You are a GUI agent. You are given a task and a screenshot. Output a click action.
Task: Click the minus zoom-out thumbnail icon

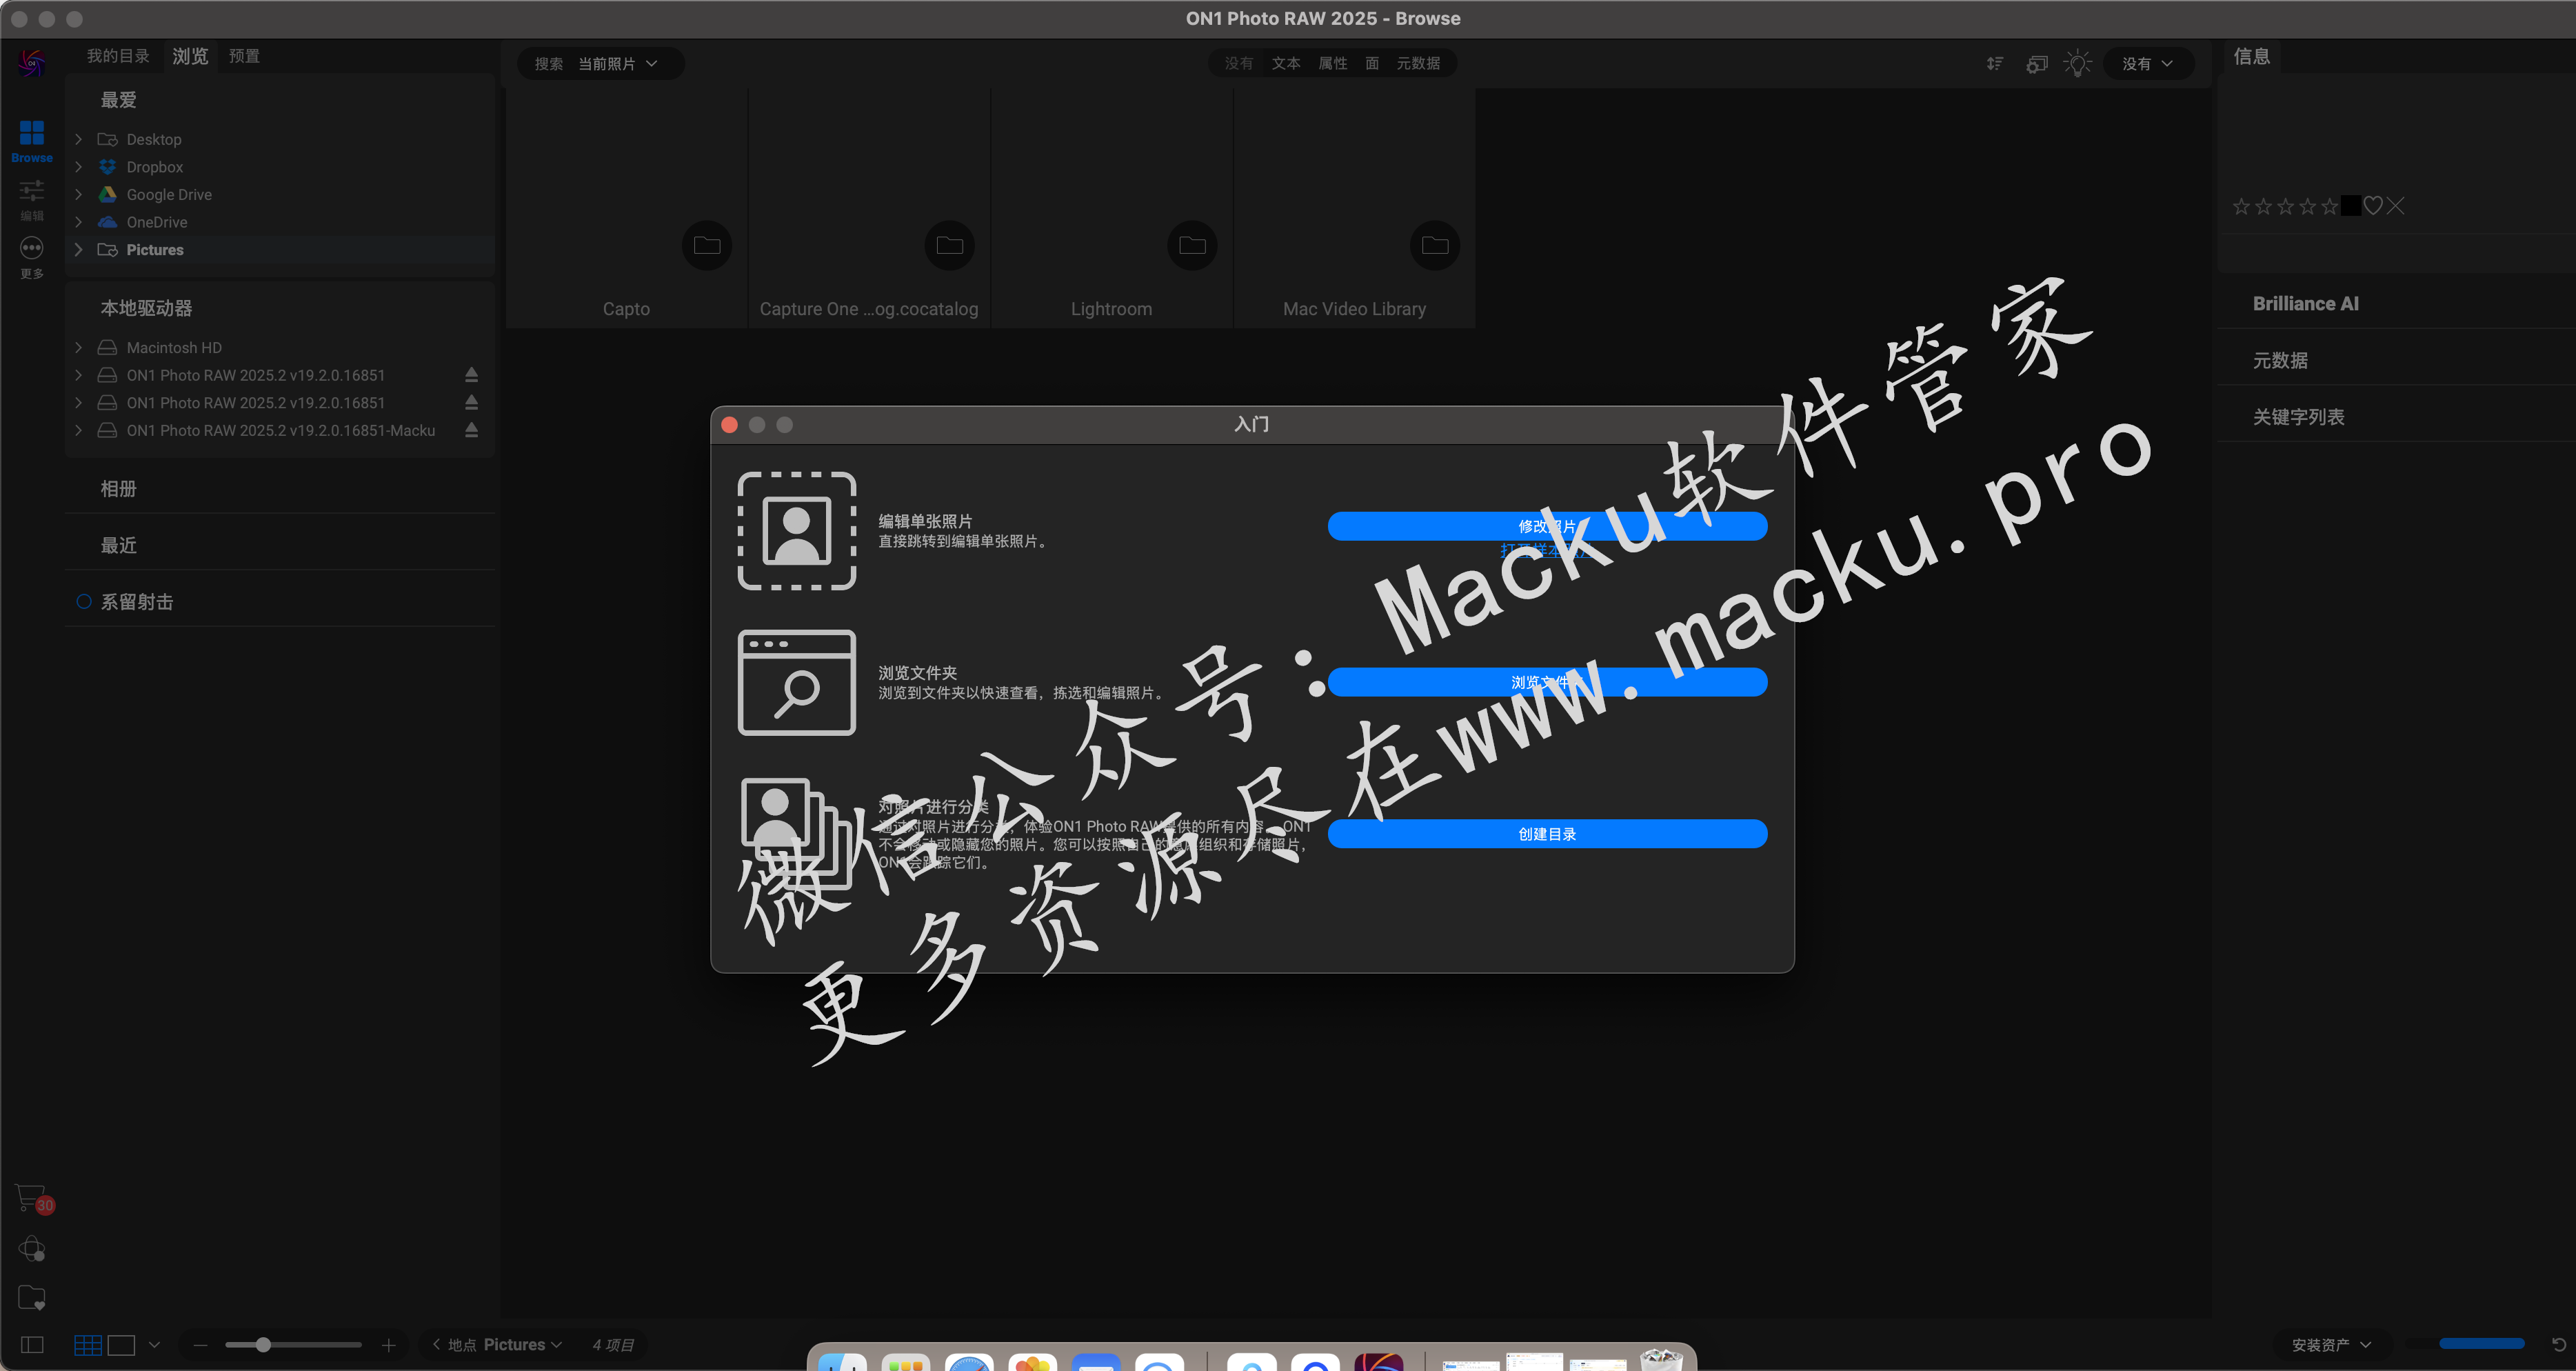(201, 1345)
